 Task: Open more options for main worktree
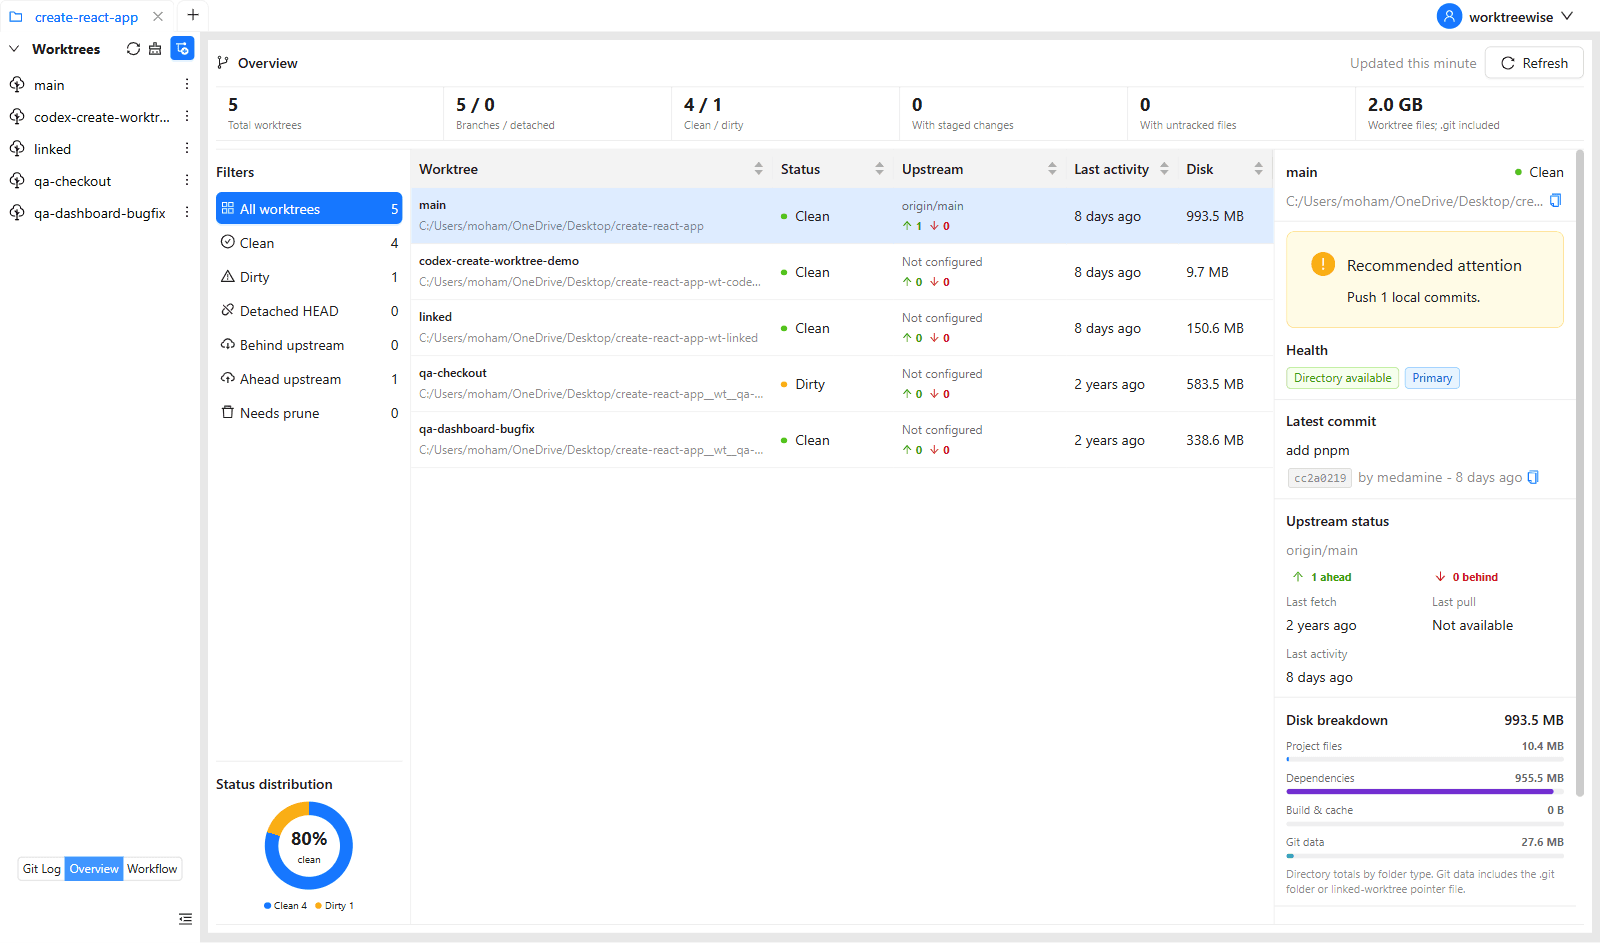[x=187, y=85]
